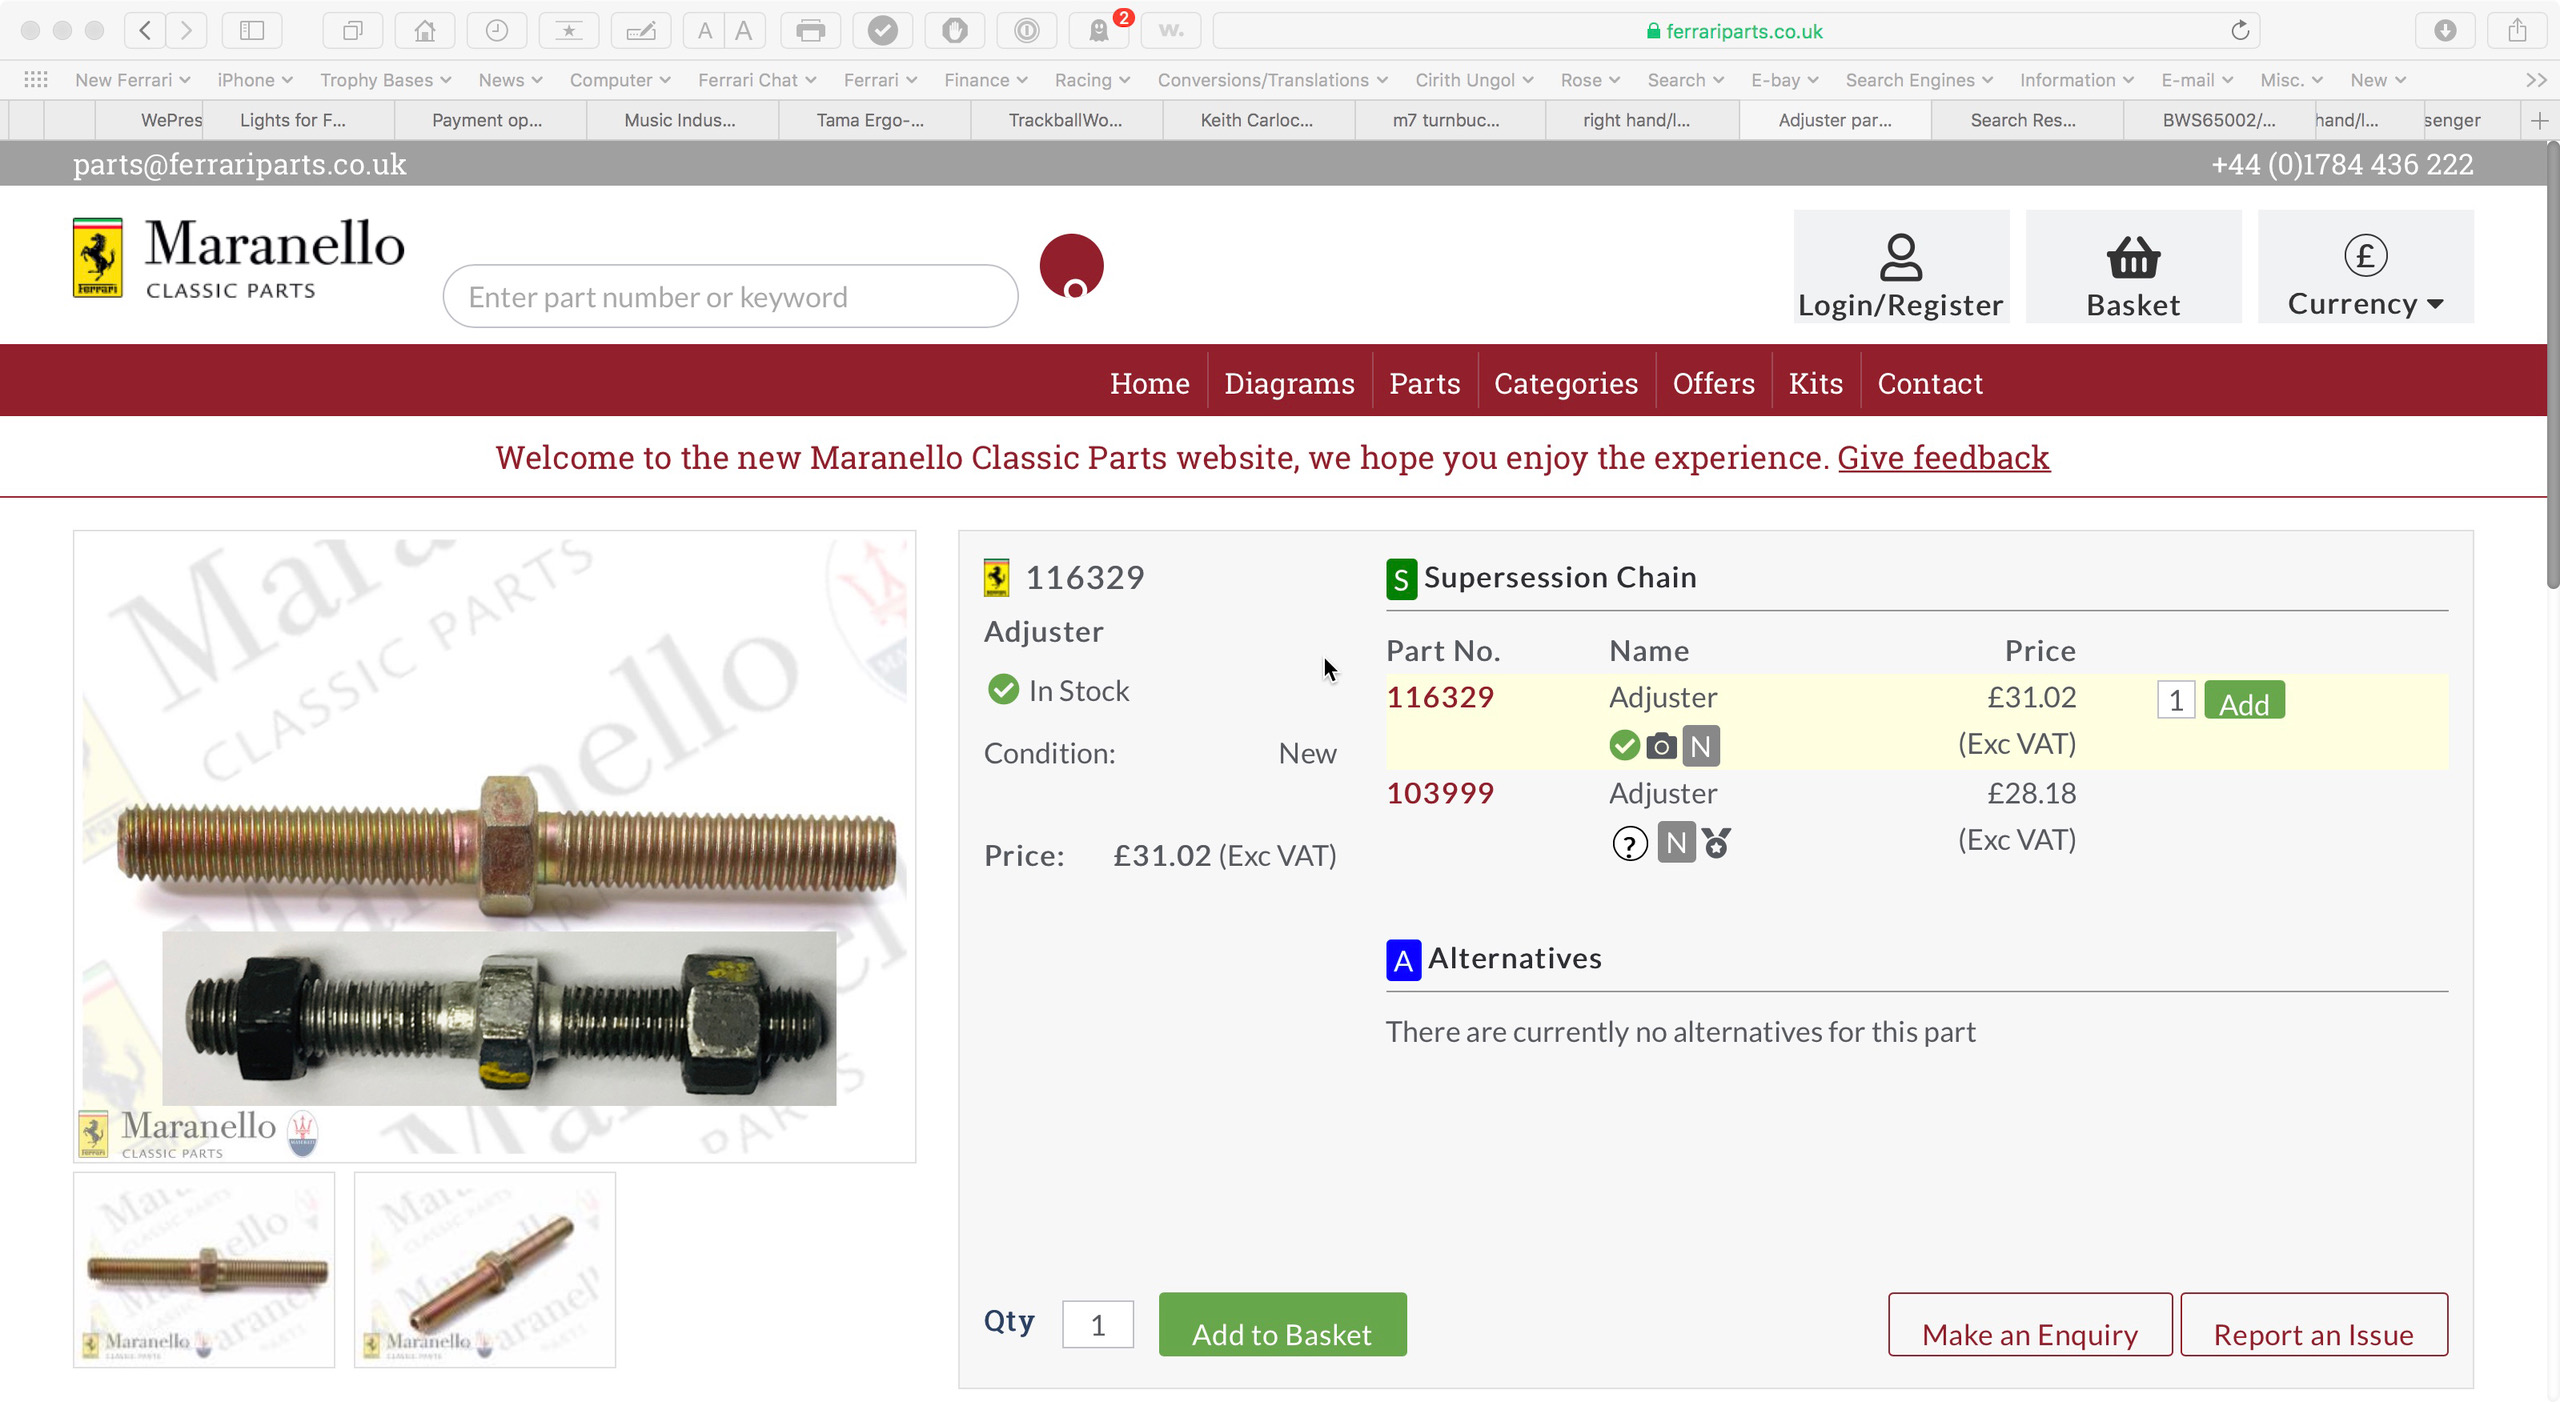Click the parts@ferrariparts.co.uk email link
Image resolution: width=2560 pixels, height=1402 pixels.
(240, 164)
